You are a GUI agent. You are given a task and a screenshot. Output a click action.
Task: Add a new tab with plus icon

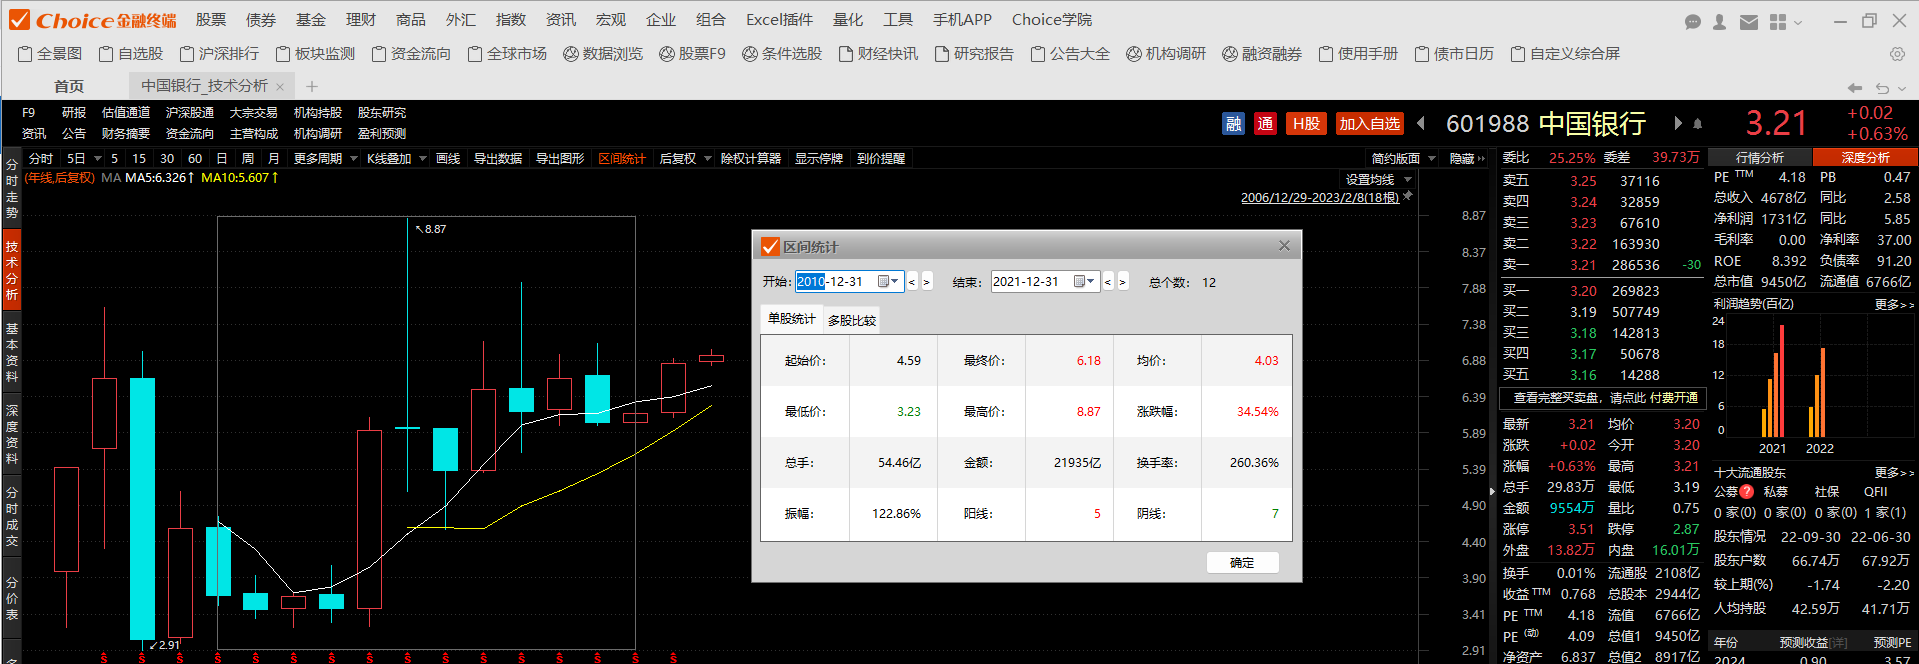click(x=312, y=87)
